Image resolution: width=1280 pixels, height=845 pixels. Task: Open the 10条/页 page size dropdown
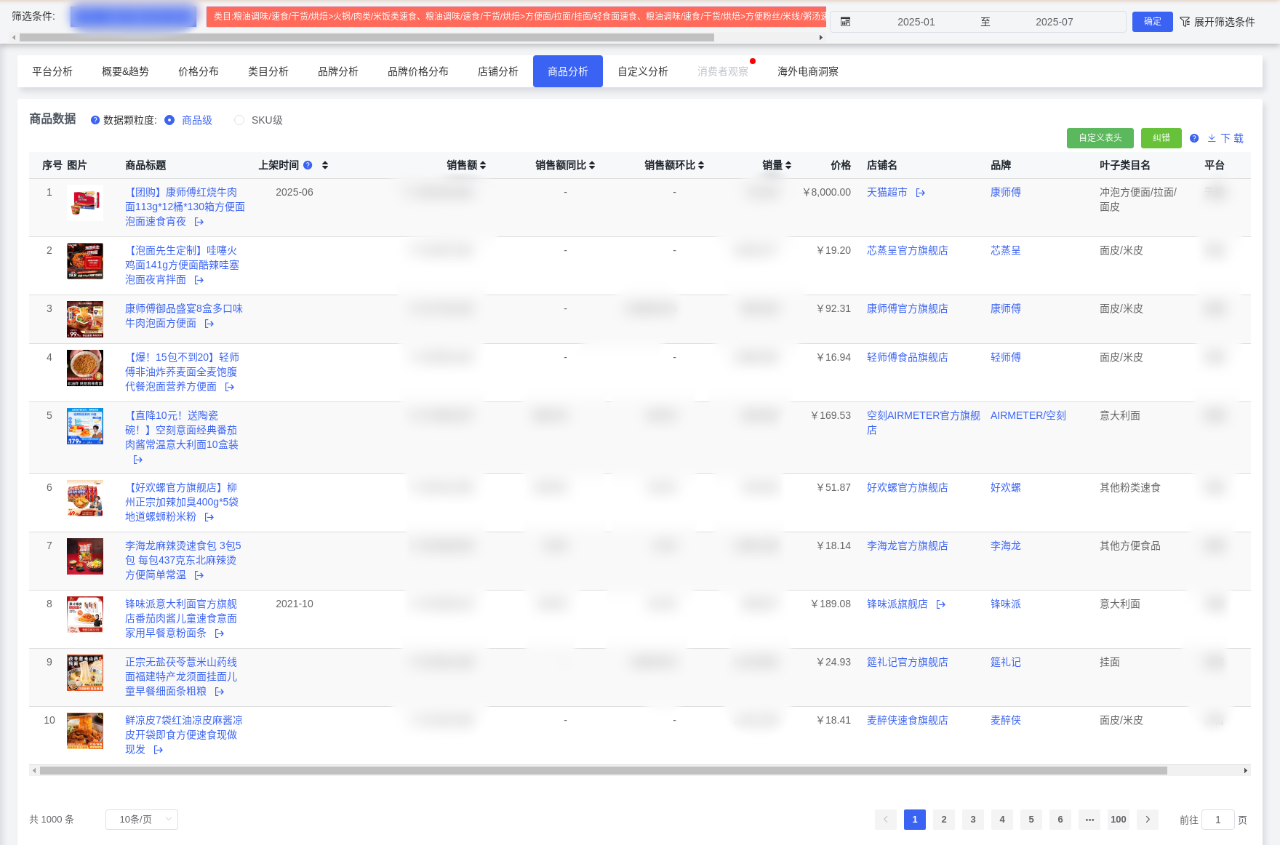coord(141,819)
